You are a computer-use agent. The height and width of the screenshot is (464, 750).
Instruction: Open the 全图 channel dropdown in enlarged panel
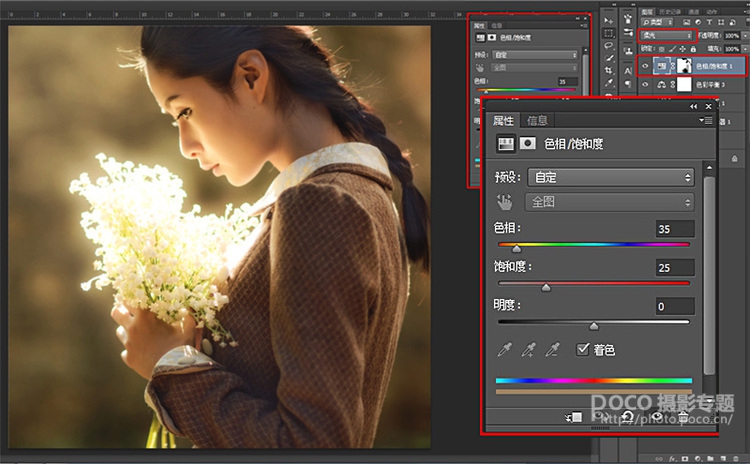point(610,202)
